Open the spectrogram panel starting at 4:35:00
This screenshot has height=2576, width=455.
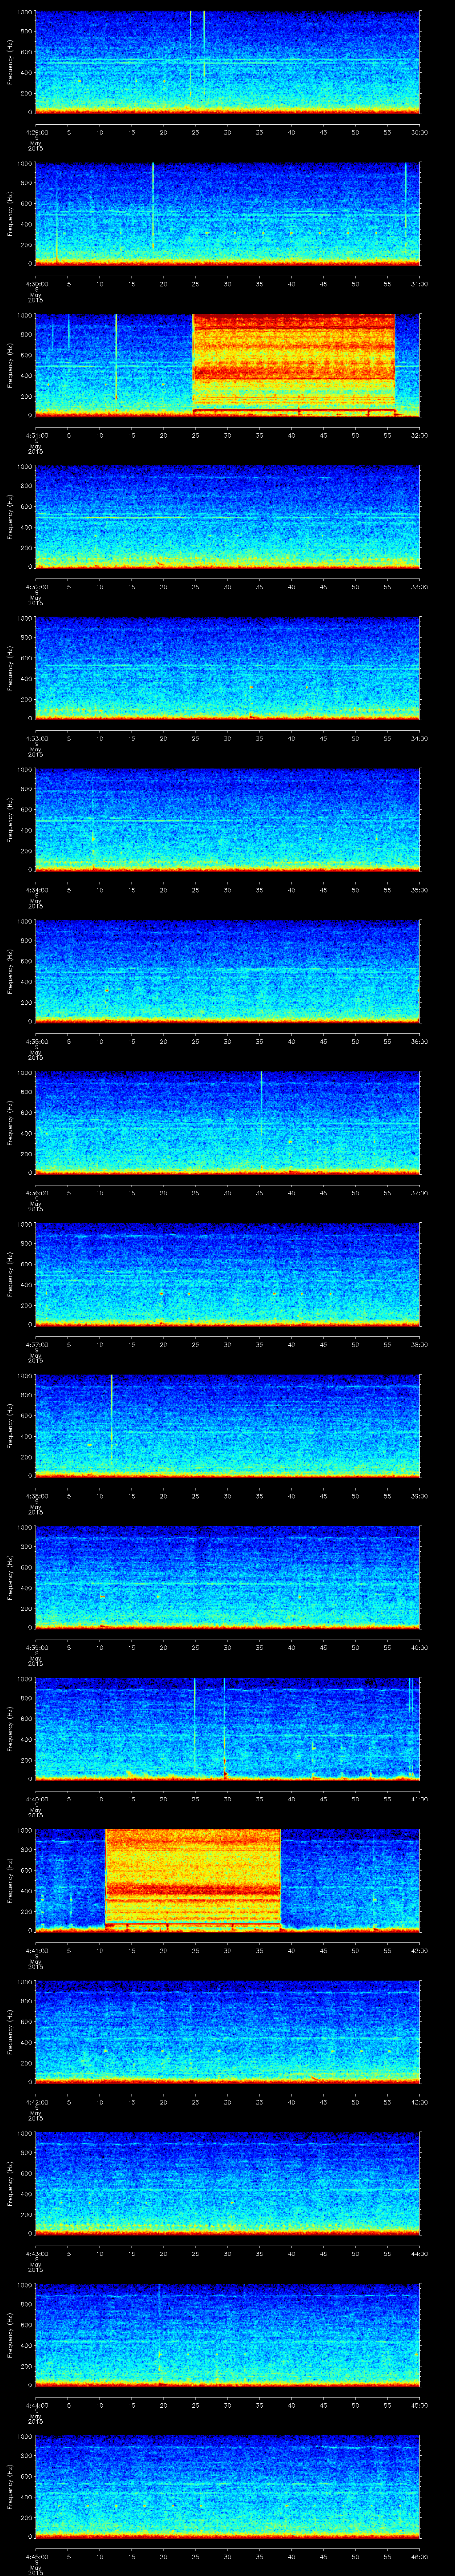[227, 971]
